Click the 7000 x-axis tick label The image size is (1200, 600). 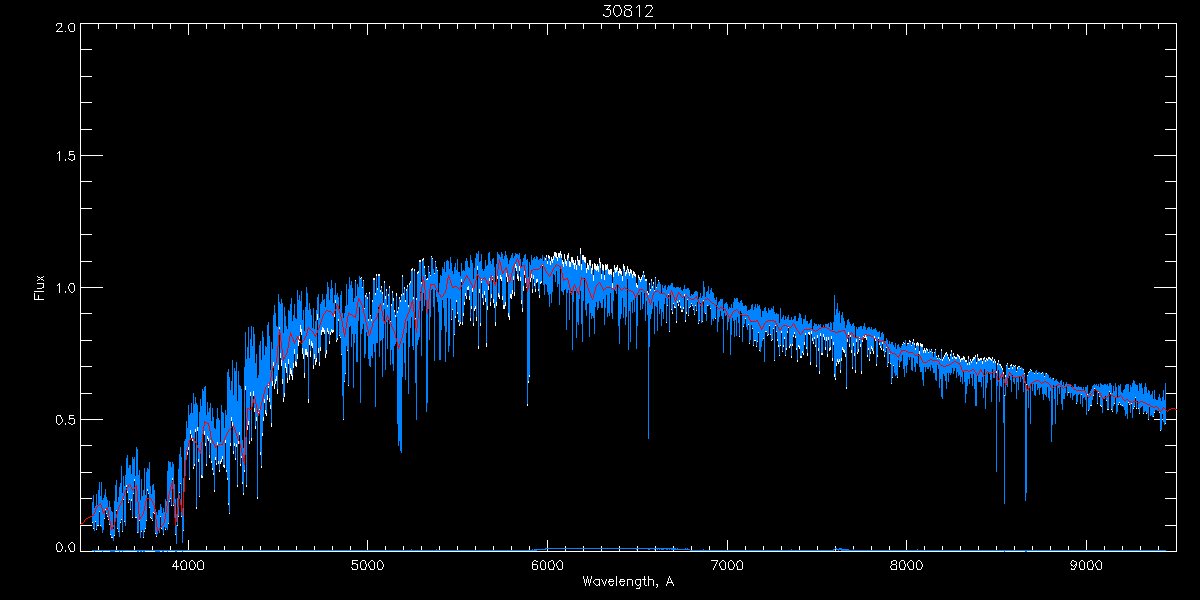coord(727,564)
